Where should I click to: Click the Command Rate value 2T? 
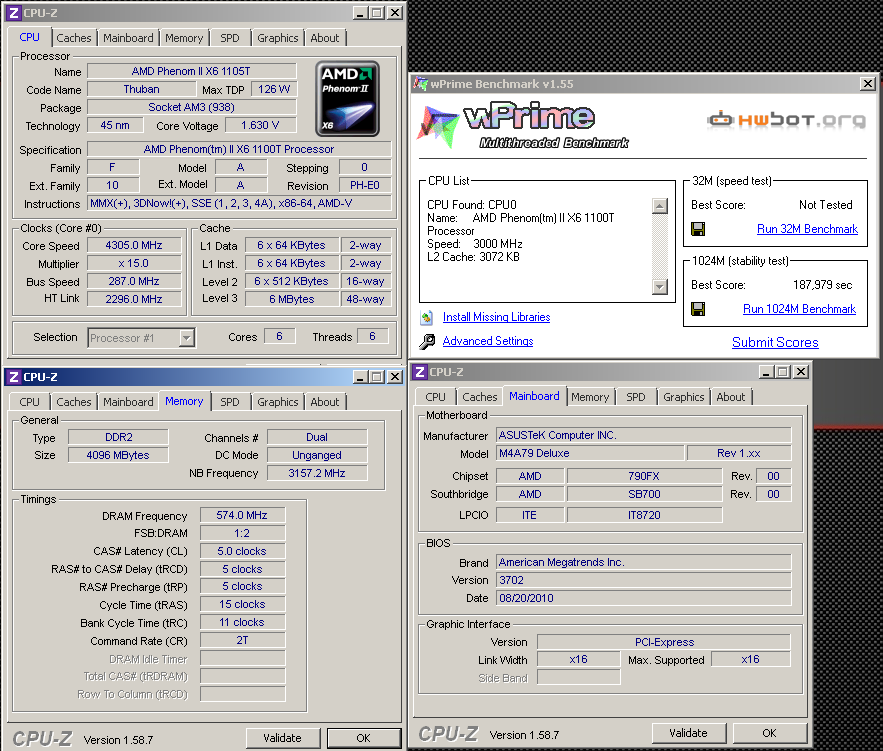point(242,640)
